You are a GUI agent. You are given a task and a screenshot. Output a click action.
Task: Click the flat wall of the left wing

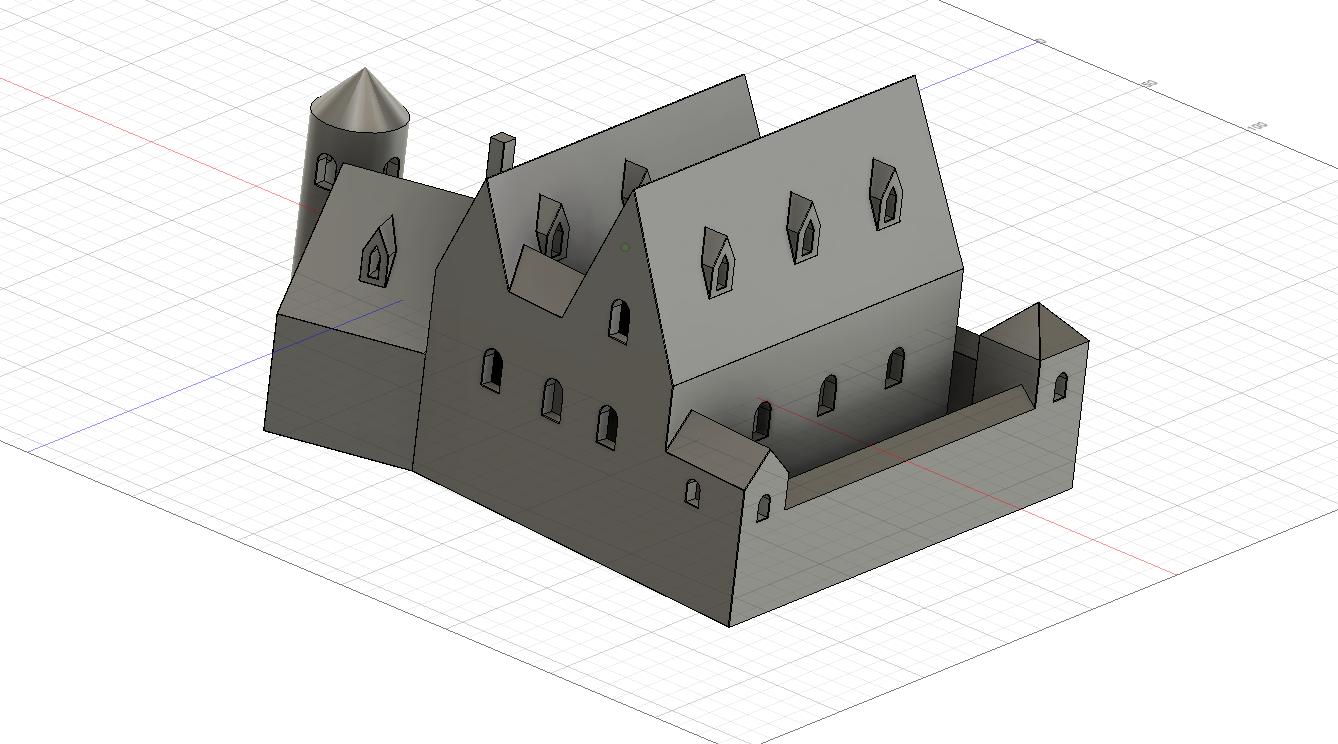point(340,390)
